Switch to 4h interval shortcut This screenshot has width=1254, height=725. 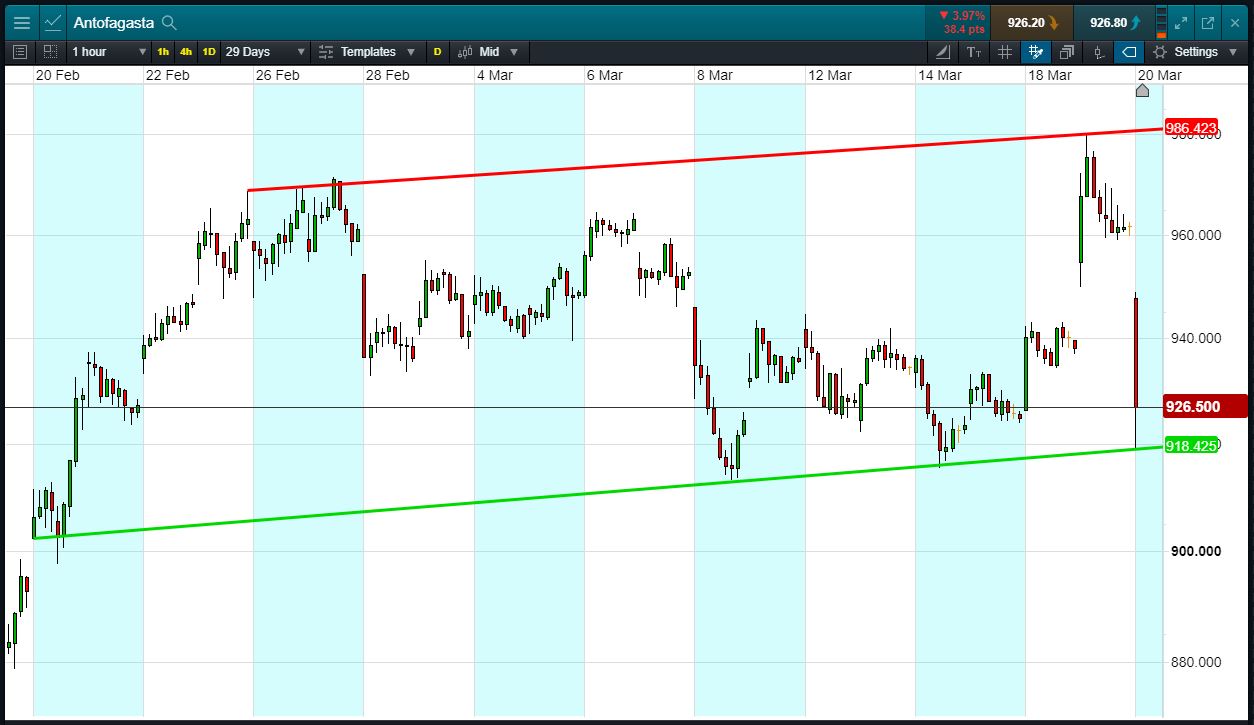point(186,51)
